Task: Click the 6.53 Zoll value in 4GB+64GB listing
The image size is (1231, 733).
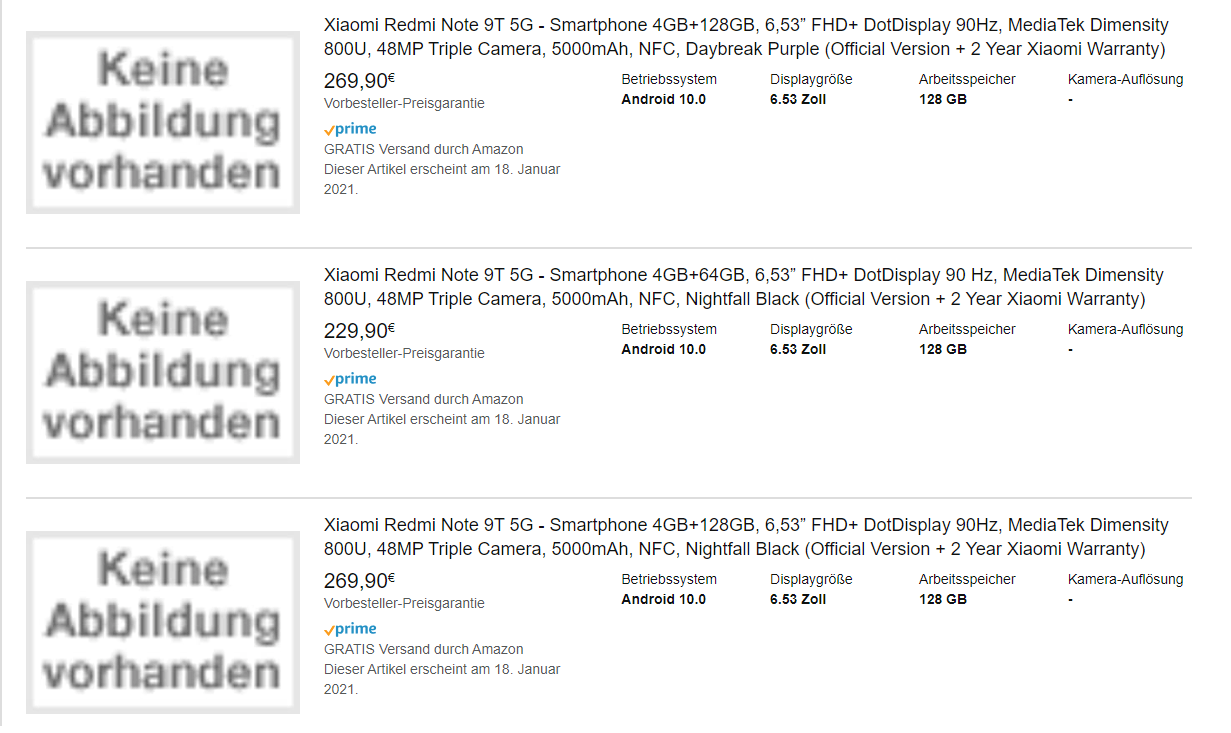Action: pyautogui.click(x=798, y=349)
